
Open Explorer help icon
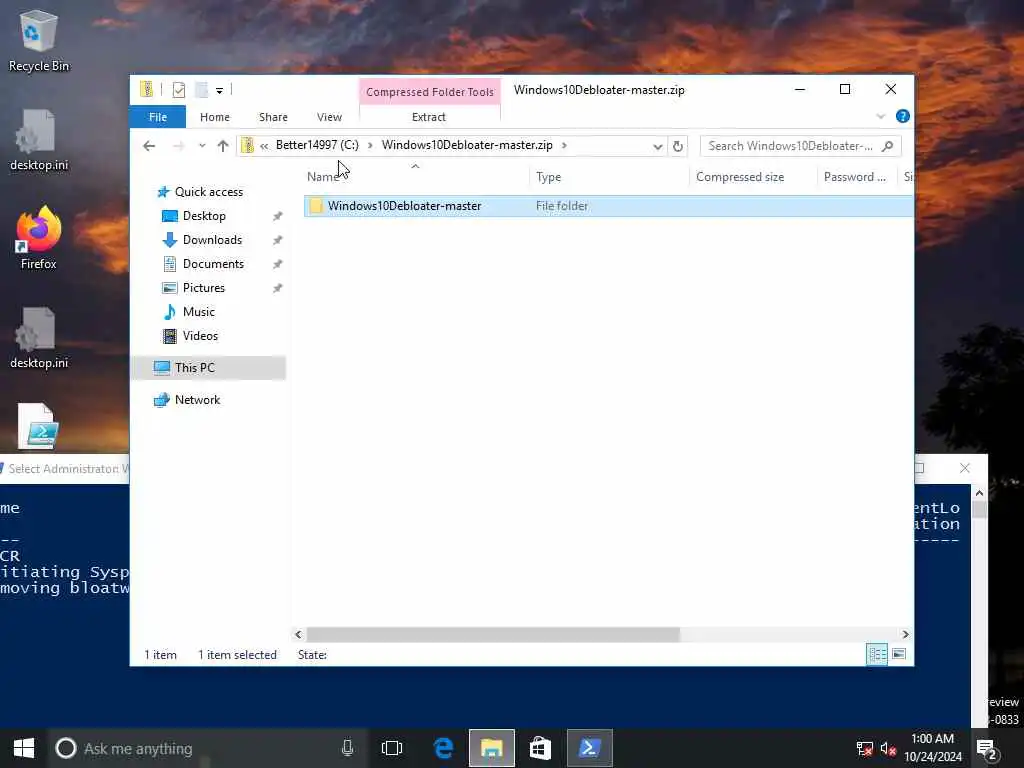903,116
